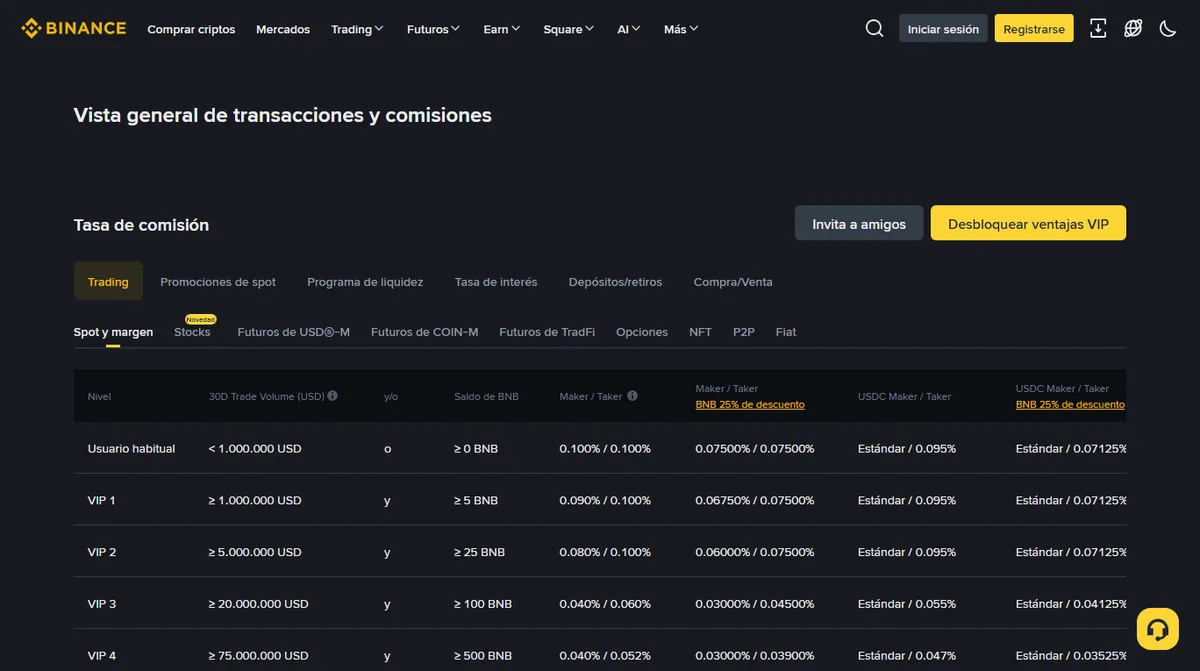Select Futuros de COIN-M sub-tab
1200x671 pixels.
[424, 332]
